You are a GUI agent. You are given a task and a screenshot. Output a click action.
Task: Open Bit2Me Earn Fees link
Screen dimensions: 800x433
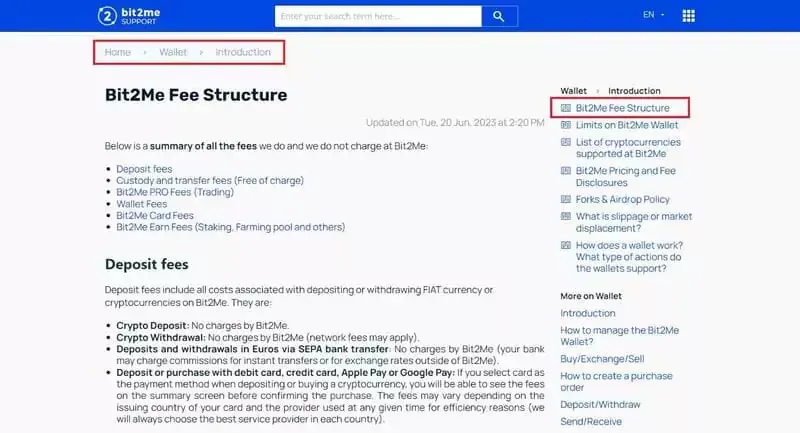coord(231,227)
